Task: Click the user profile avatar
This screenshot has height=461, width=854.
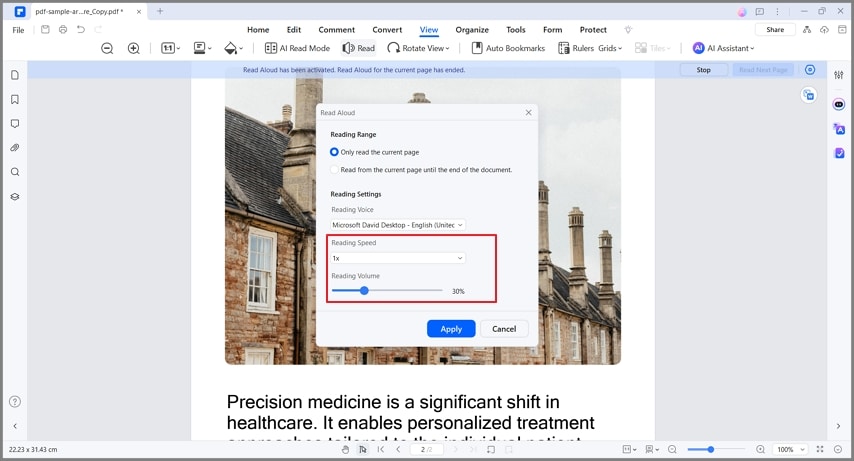Action: tap(742, 12)
